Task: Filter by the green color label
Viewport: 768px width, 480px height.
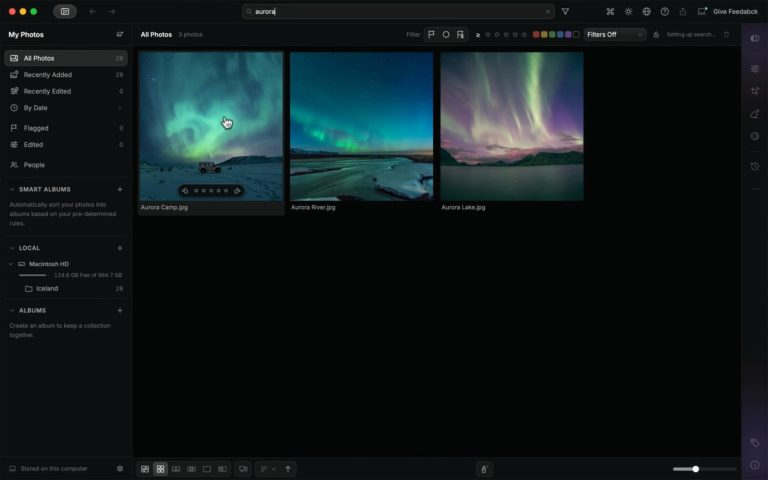Action: pyautogui.click(x=552, y=34)
